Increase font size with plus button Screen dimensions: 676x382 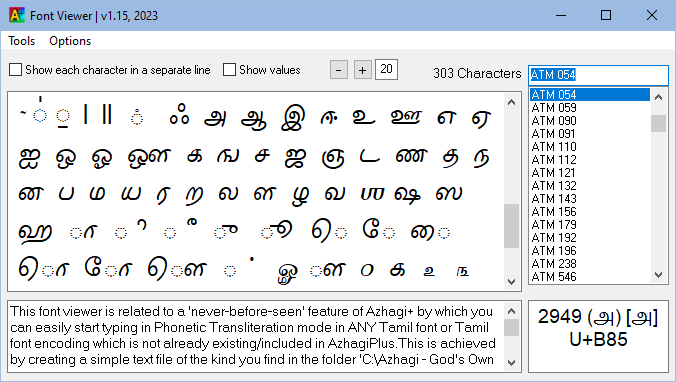363,70
